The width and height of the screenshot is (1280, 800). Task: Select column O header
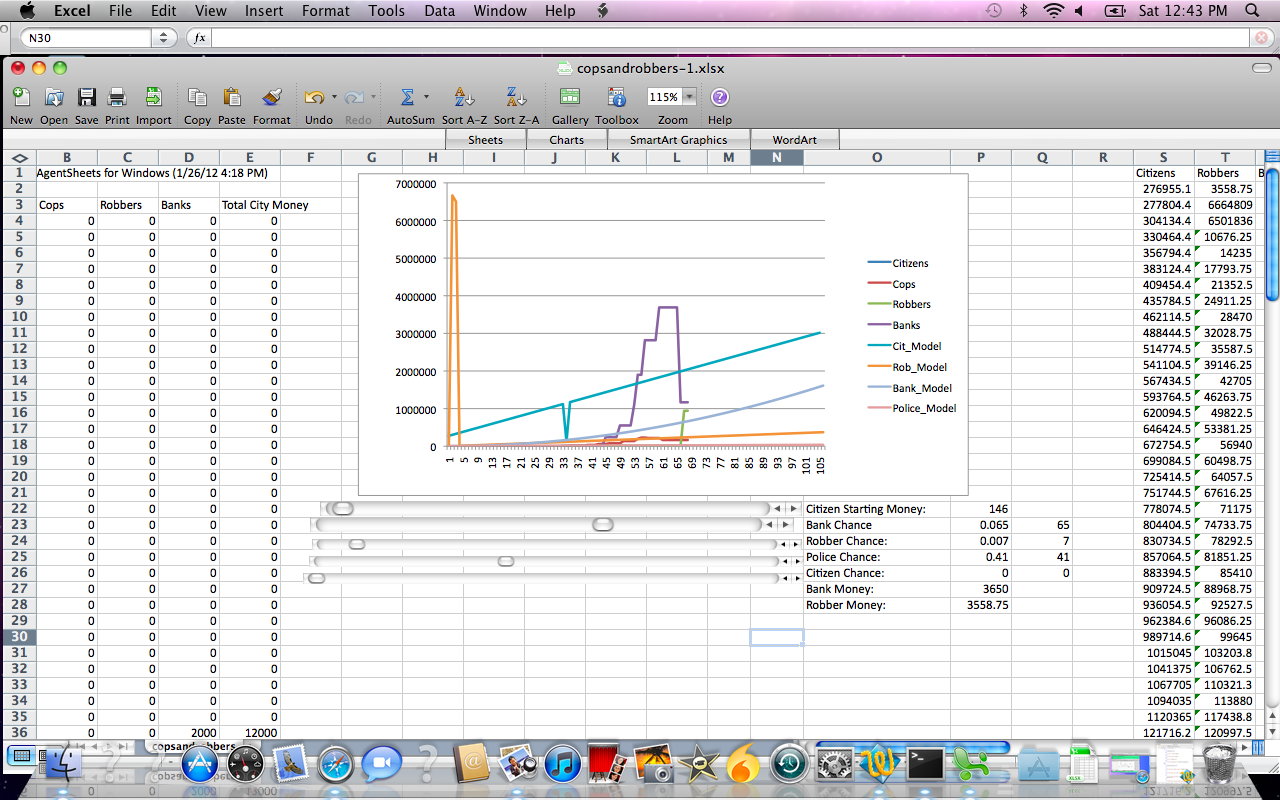pyautogui.click(x=877, y=157)
